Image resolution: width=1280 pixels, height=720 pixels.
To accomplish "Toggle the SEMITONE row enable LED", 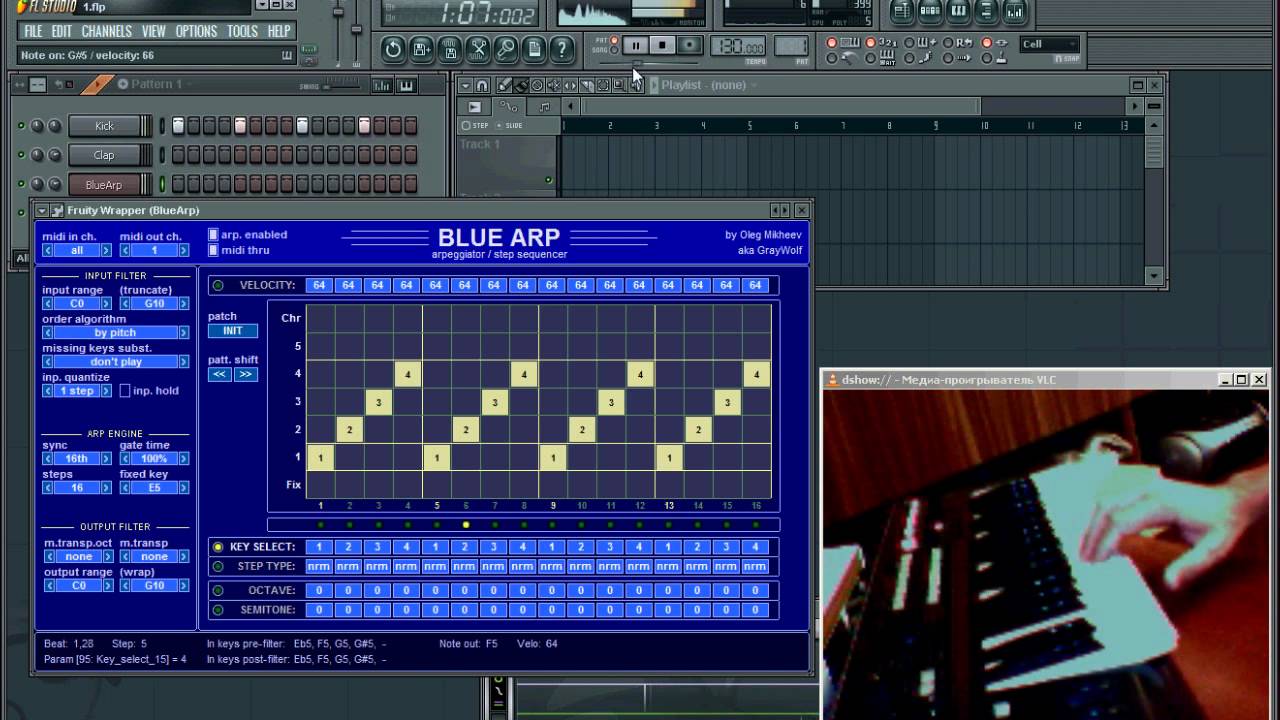I will [218, 610].
